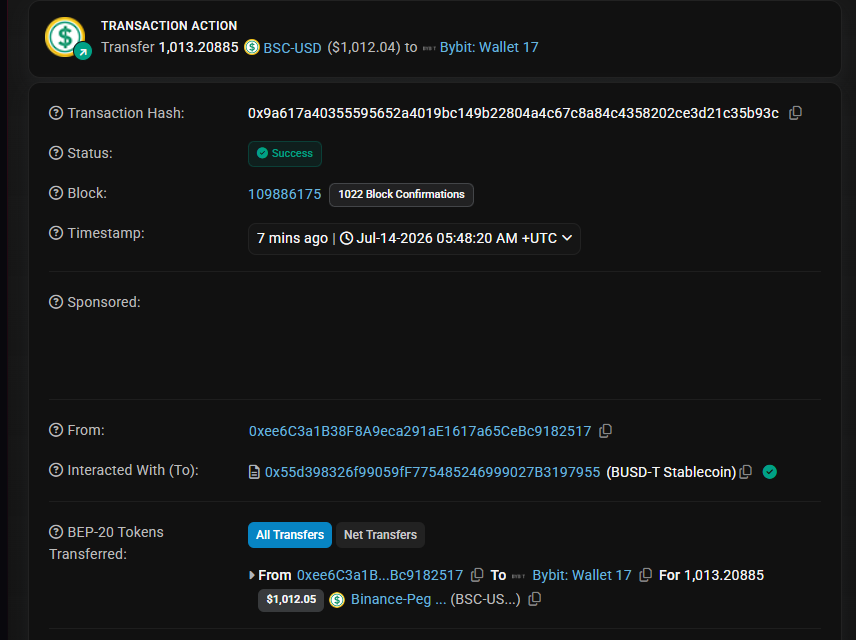The image size is (856, 640).
Task: Open contract address 0x55d398326f99059fF775485246999027B3197955
Action: (432, 472)
